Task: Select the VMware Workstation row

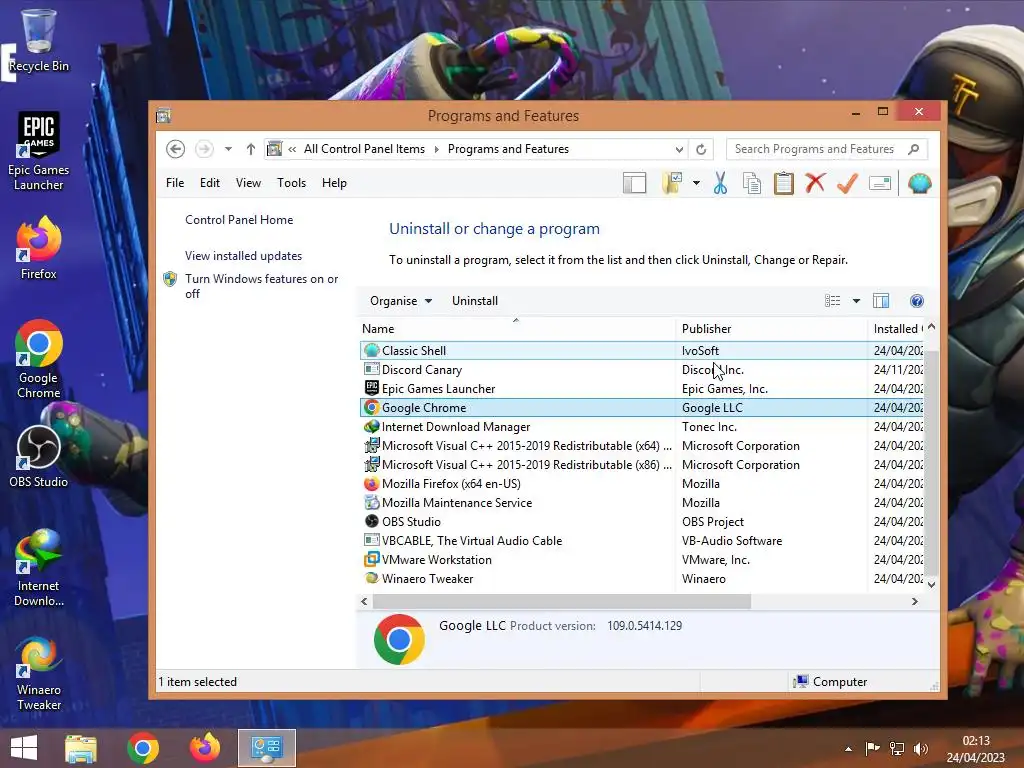Action: pos(641,559)
